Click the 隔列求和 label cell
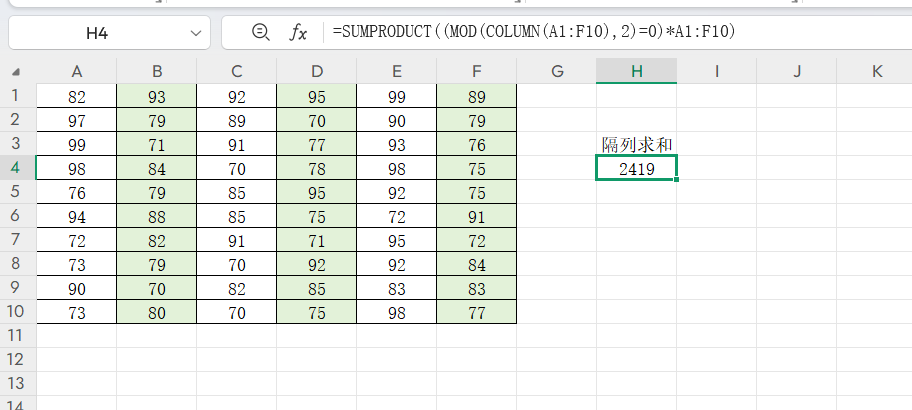912x410 pixels. click(x=636, y=144)
